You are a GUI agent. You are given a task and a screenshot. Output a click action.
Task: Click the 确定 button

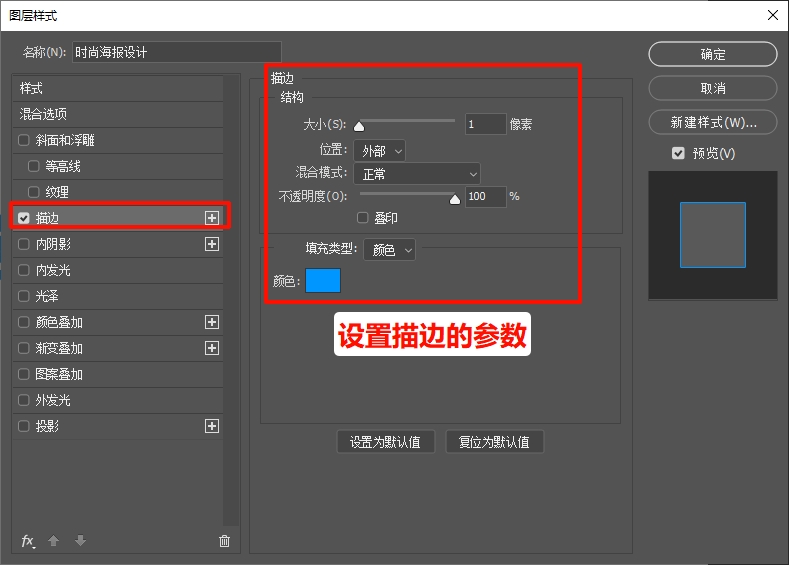(x=712, y=54)
